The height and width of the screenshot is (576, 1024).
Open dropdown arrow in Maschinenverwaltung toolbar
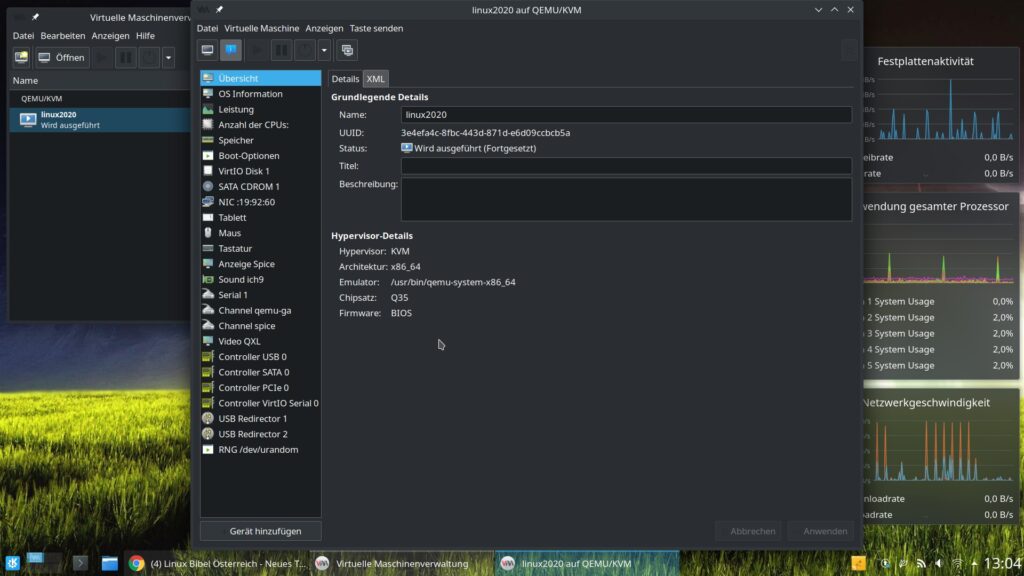(x=168, y=57)
